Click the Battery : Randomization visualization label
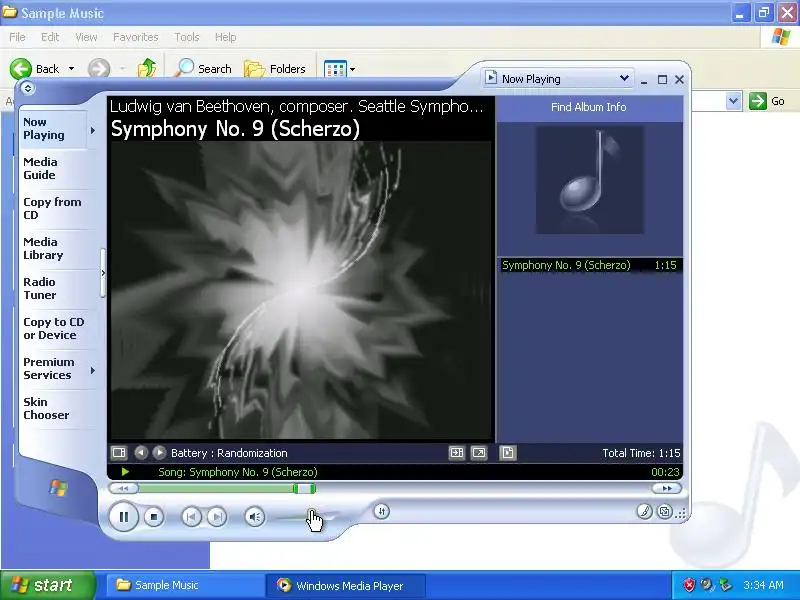Image resolution: width=800 pixels, height=600 pixels. [x=229, y=453]
